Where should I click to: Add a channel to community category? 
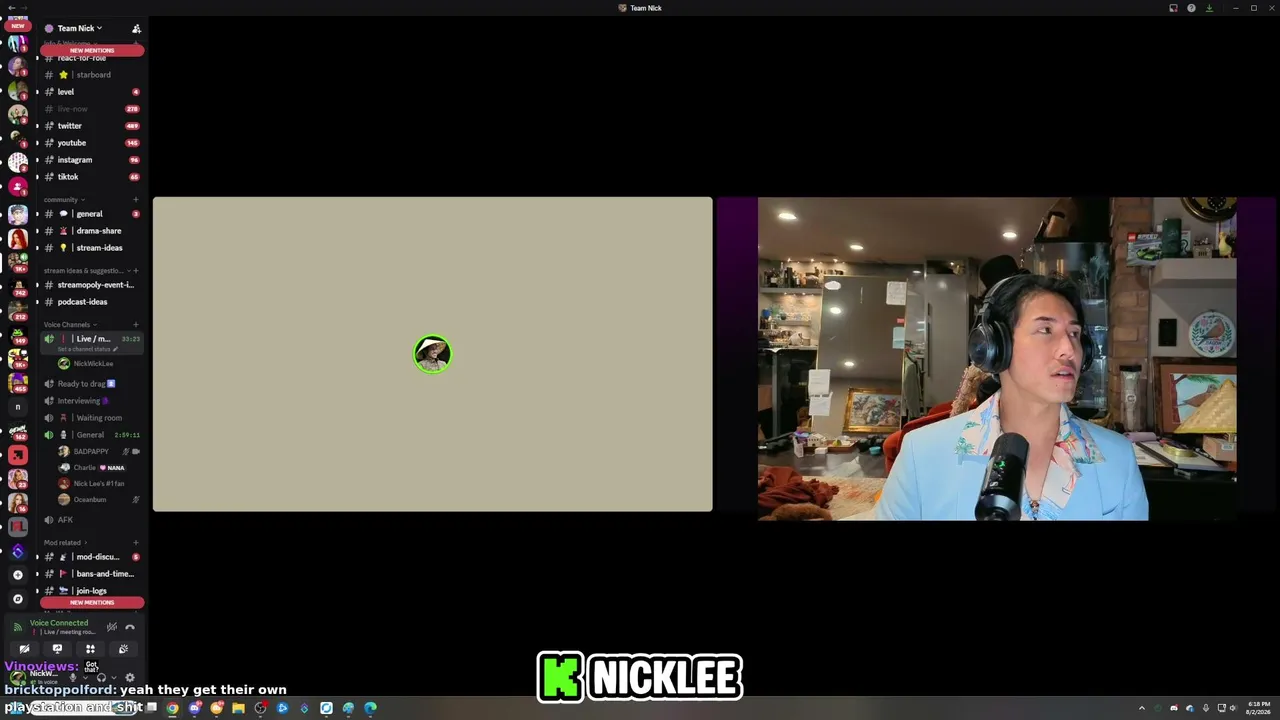136,200
